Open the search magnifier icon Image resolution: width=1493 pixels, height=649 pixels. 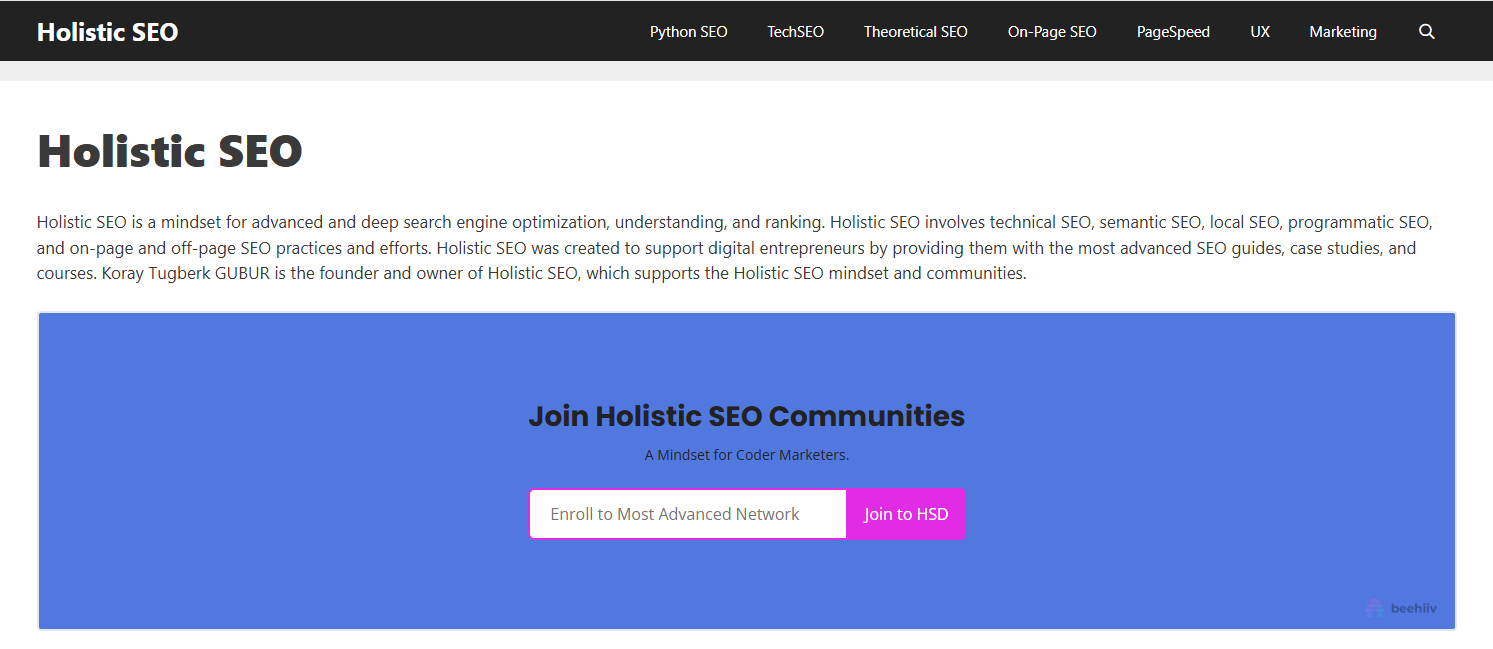click(x=1426, y=31)
